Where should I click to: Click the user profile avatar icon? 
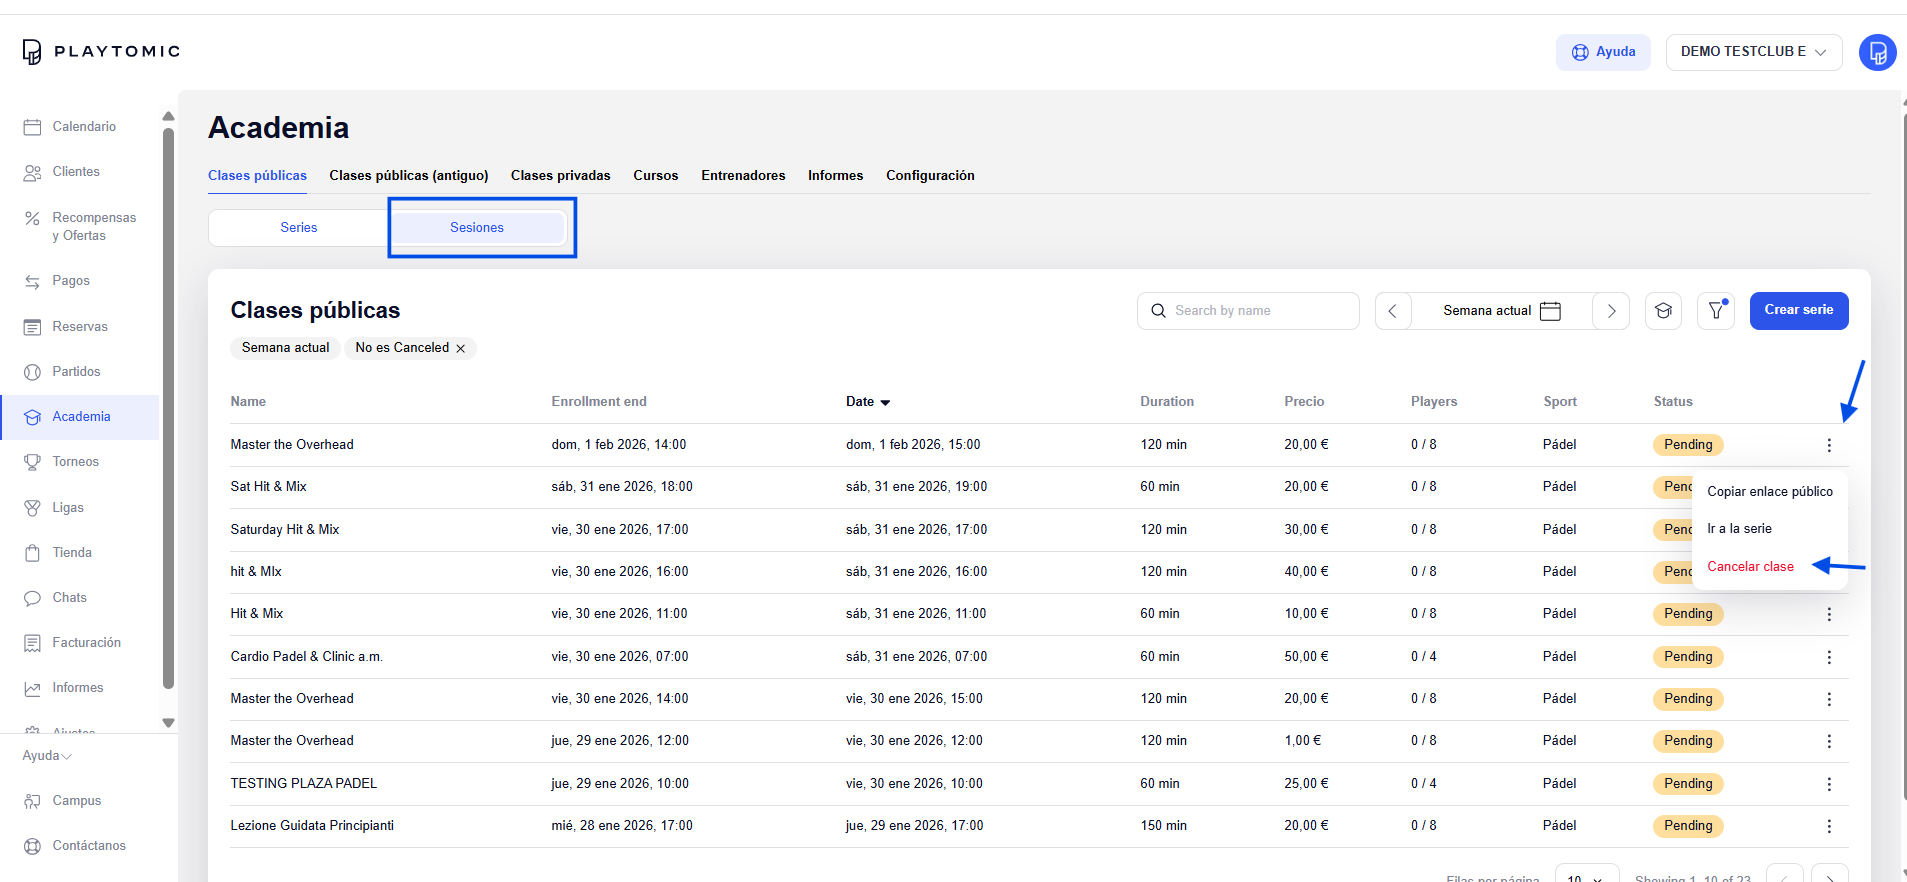[x=1877, y=52]
